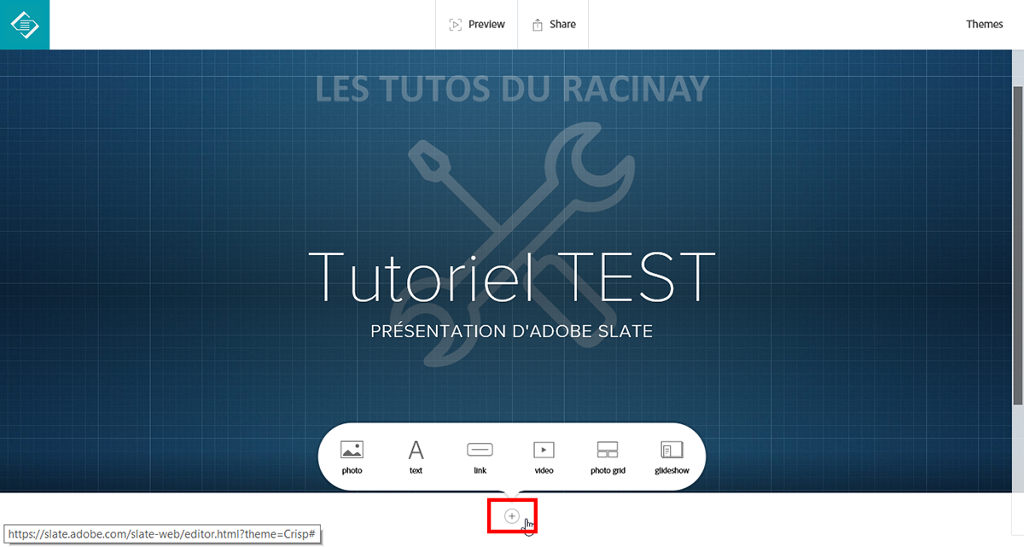Click the 'photo grid' label
This screenshot has width=1024, height=547.
click(x=607, y=471)
